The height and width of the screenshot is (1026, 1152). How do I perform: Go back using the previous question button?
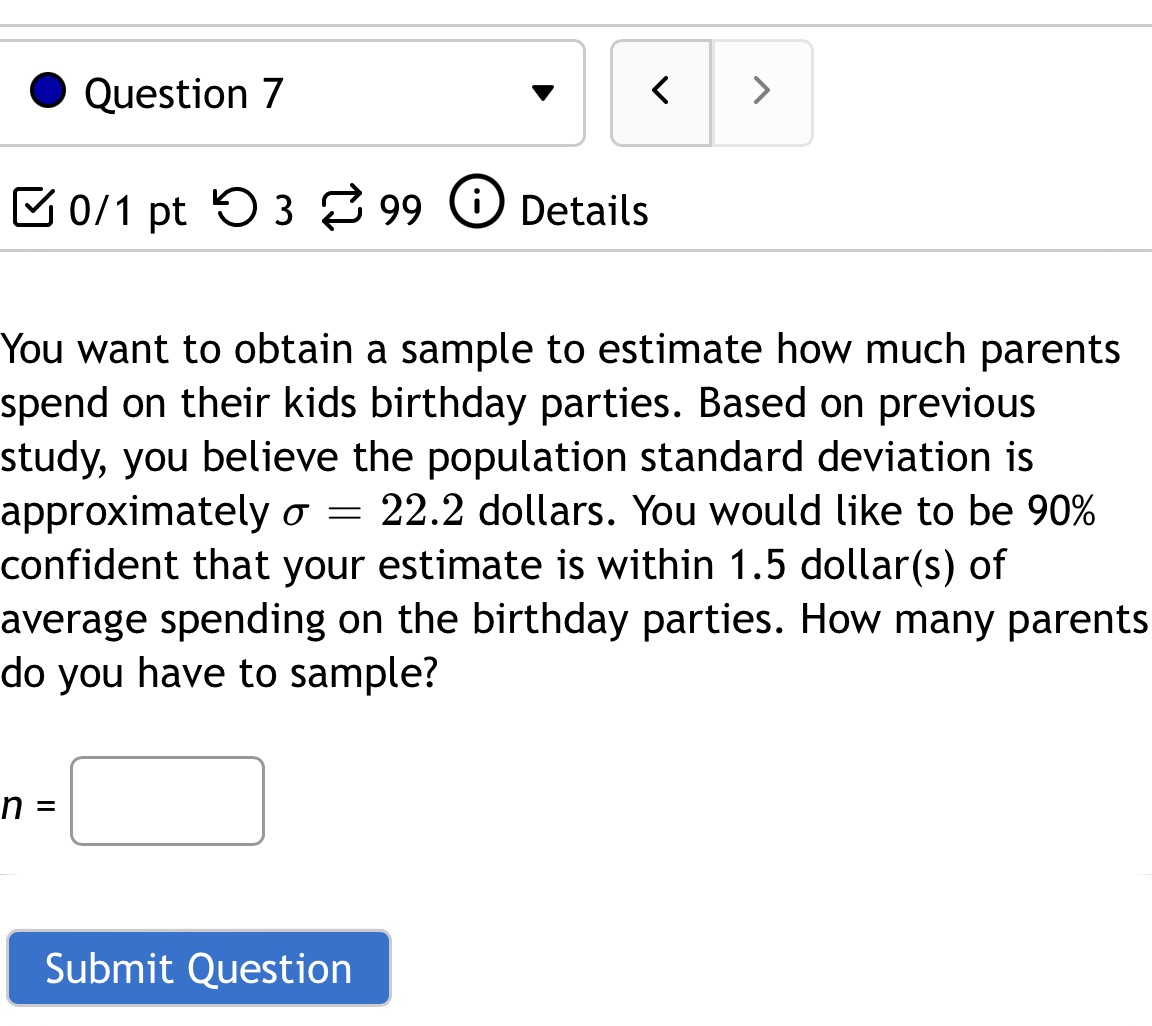click(660, 90)
